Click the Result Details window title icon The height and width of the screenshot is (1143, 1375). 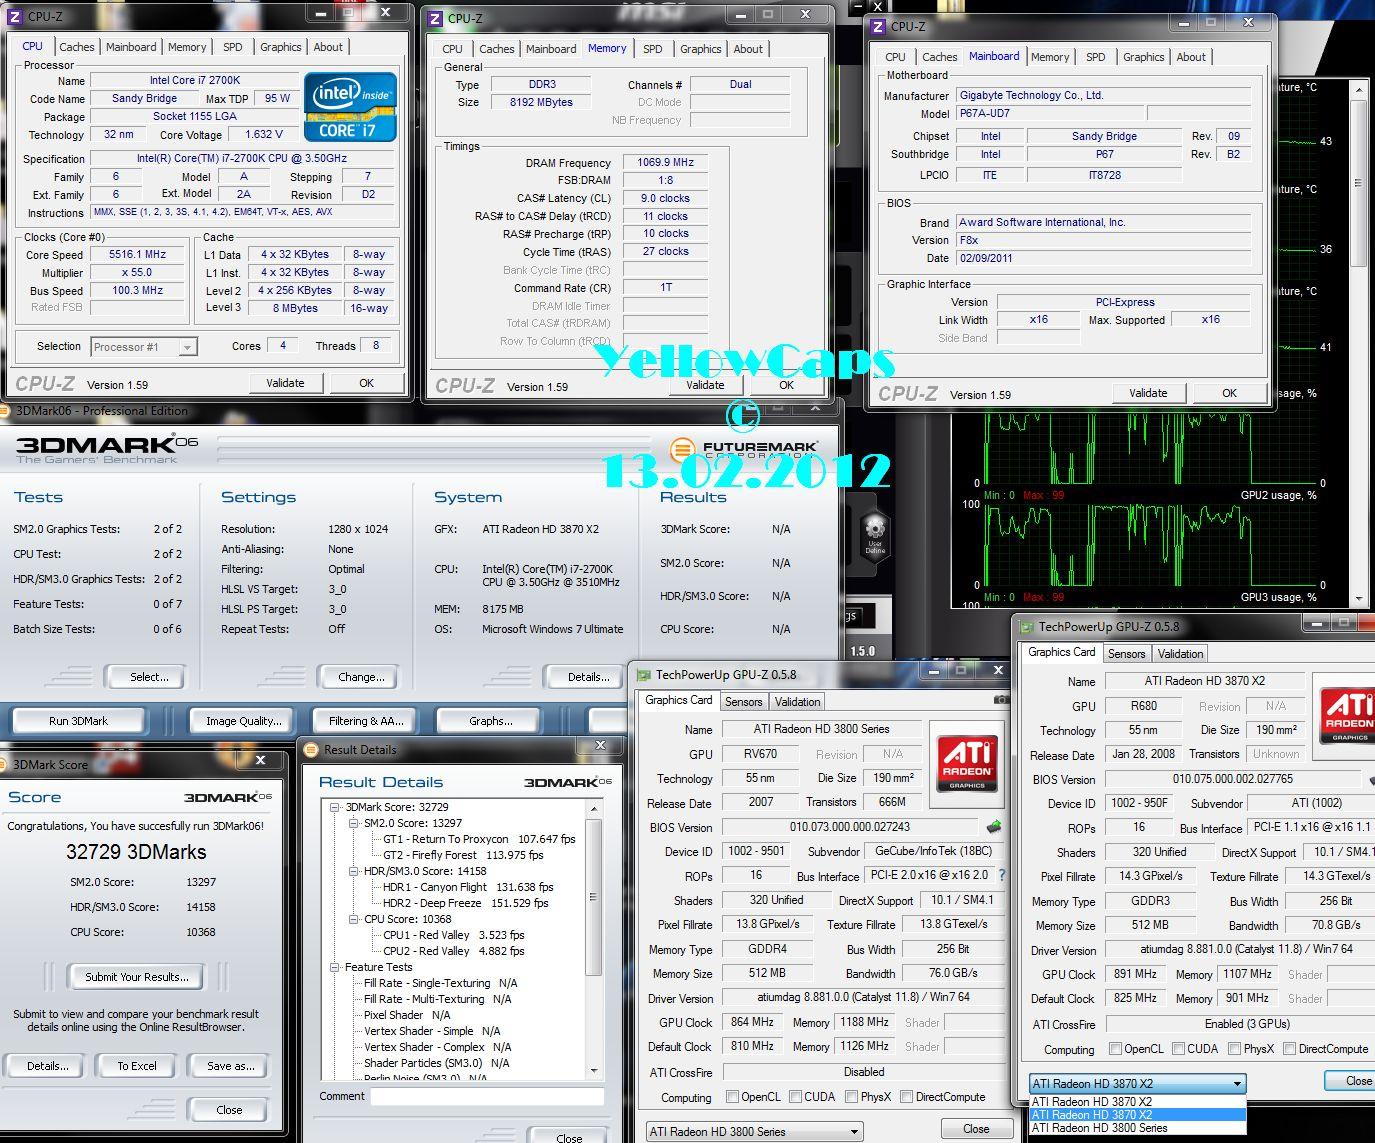tap(312, 749)
